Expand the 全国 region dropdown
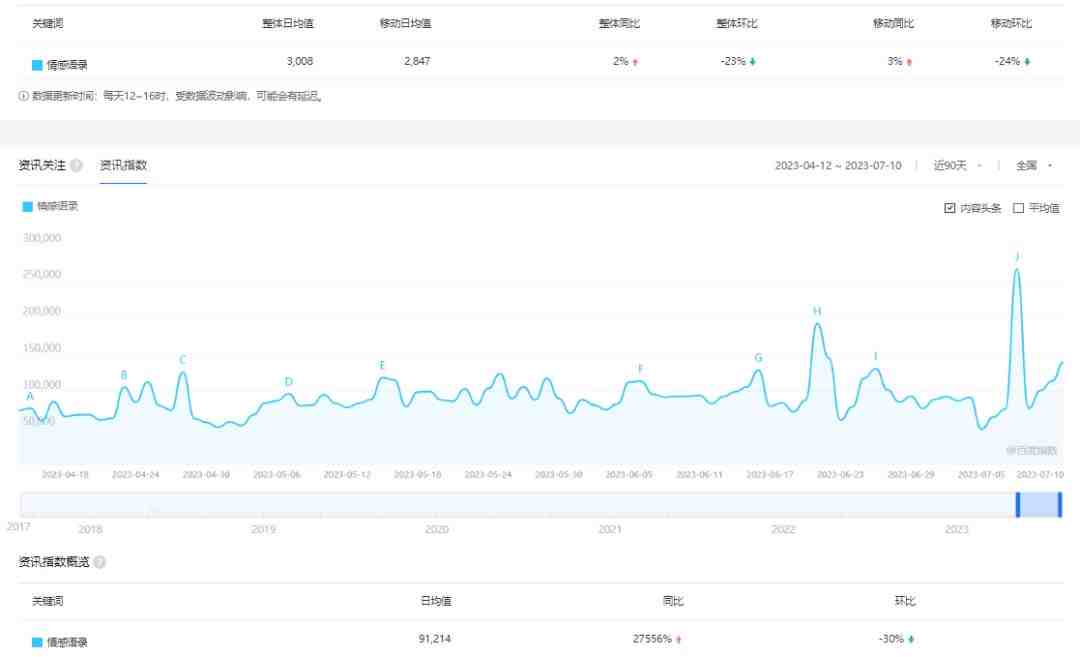 1030,165
